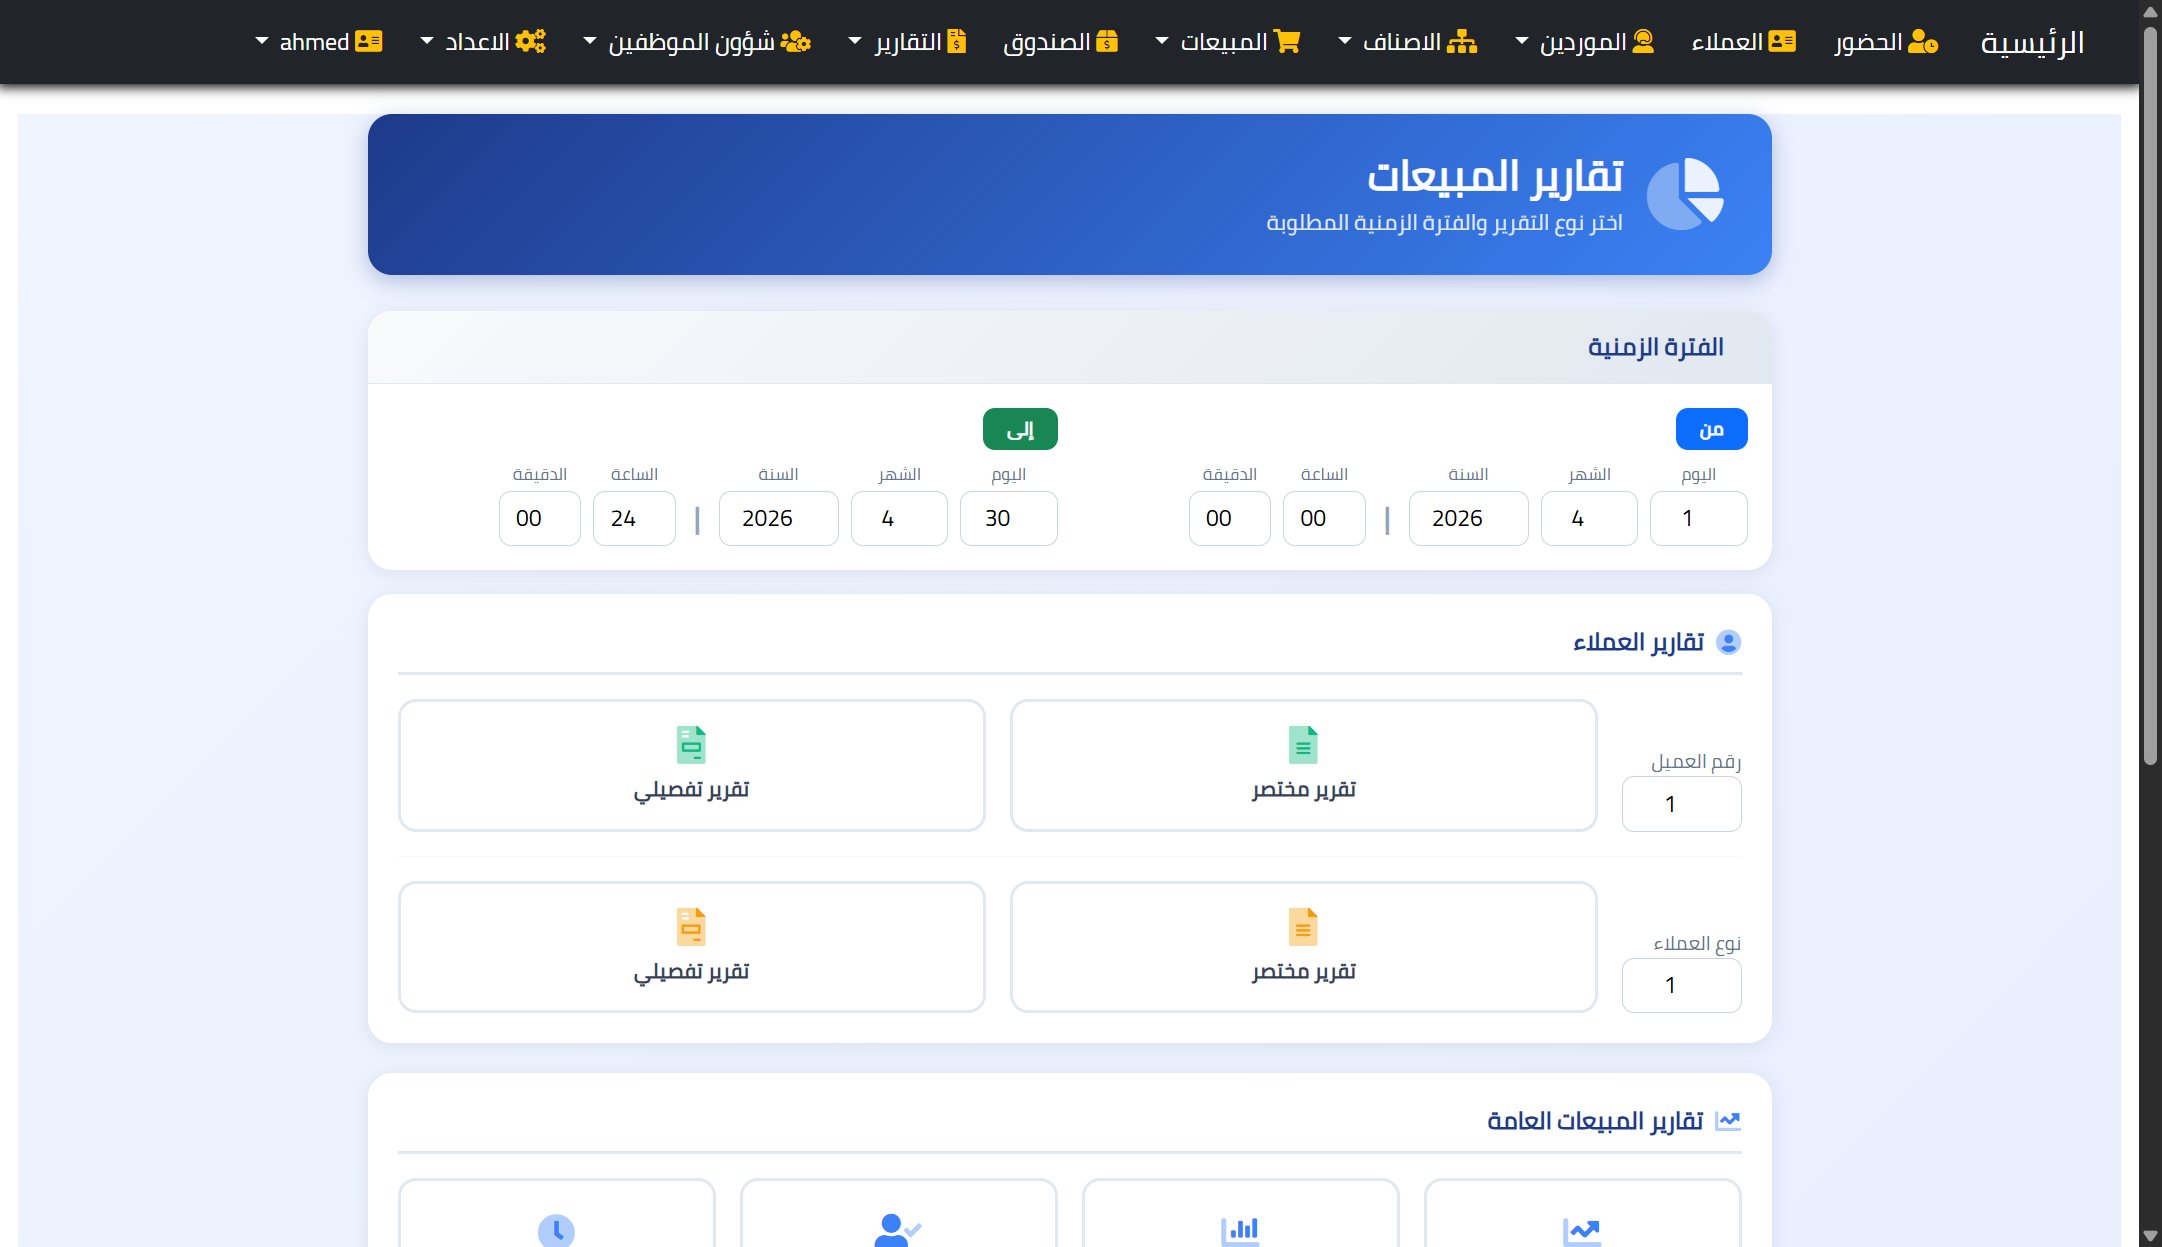
Task: Click the نوع العملاء customer type field
Action: pyautogui.click(x=1681, y=985)
